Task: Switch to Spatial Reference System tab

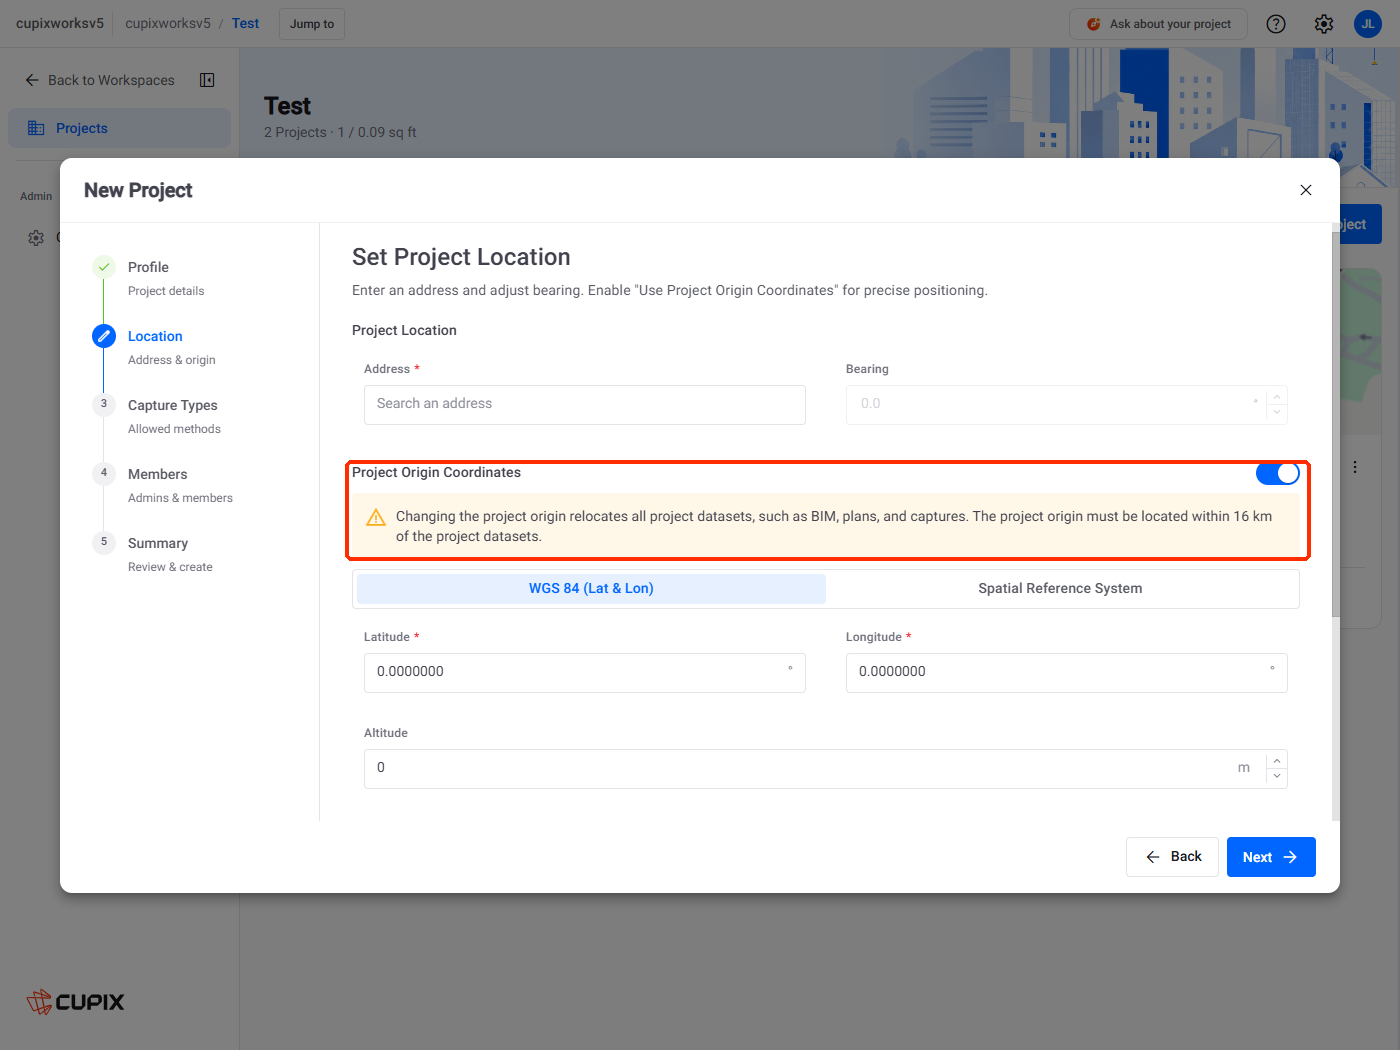Action: (1060, 589)
